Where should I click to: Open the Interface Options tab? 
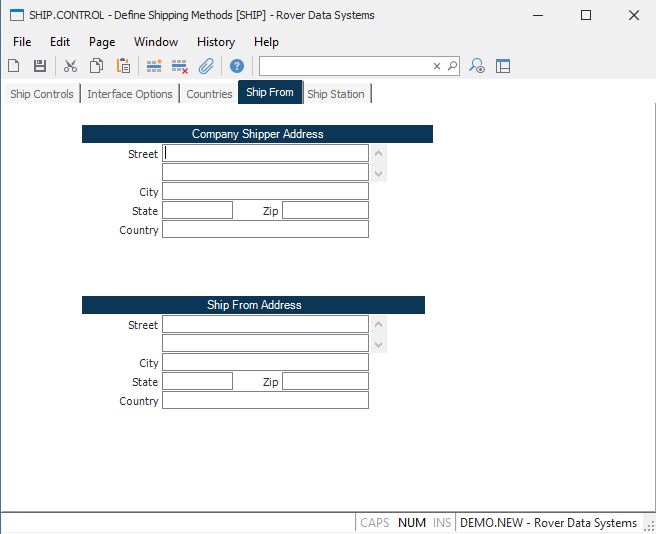[130, 94]
